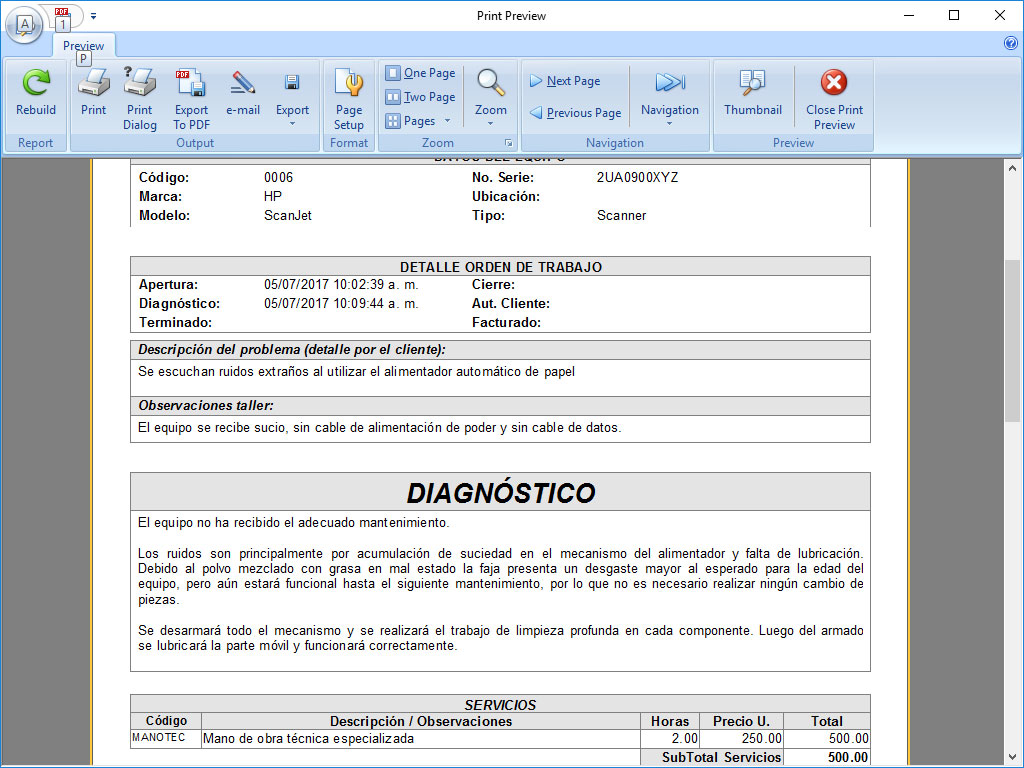Image resolution: width=1024 pixels, height=768 pixels.
Task: Click serial number 2UA0900XYZ
Action: coord(637,178)
